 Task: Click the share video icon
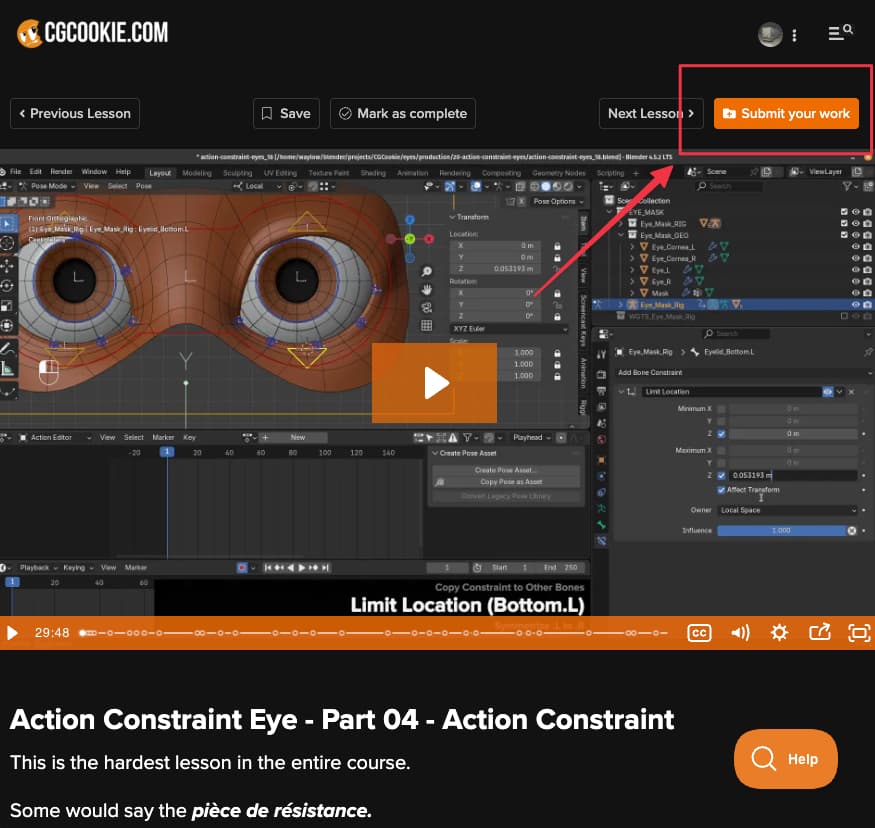pos(820,632)
